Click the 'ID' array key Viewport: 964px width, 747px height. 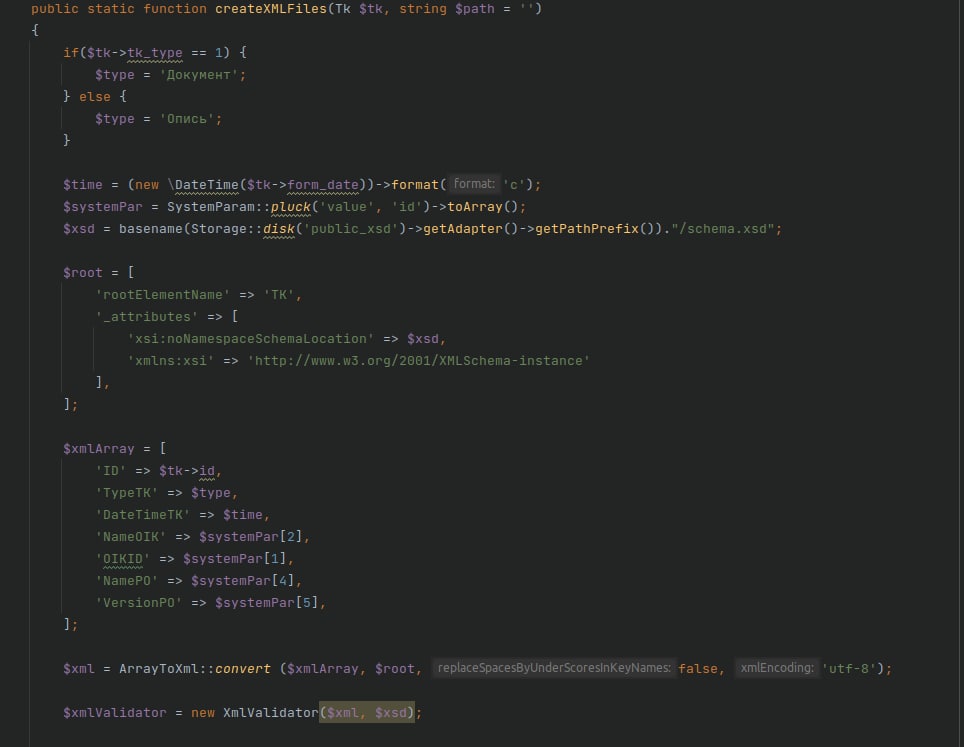point(111,471)
